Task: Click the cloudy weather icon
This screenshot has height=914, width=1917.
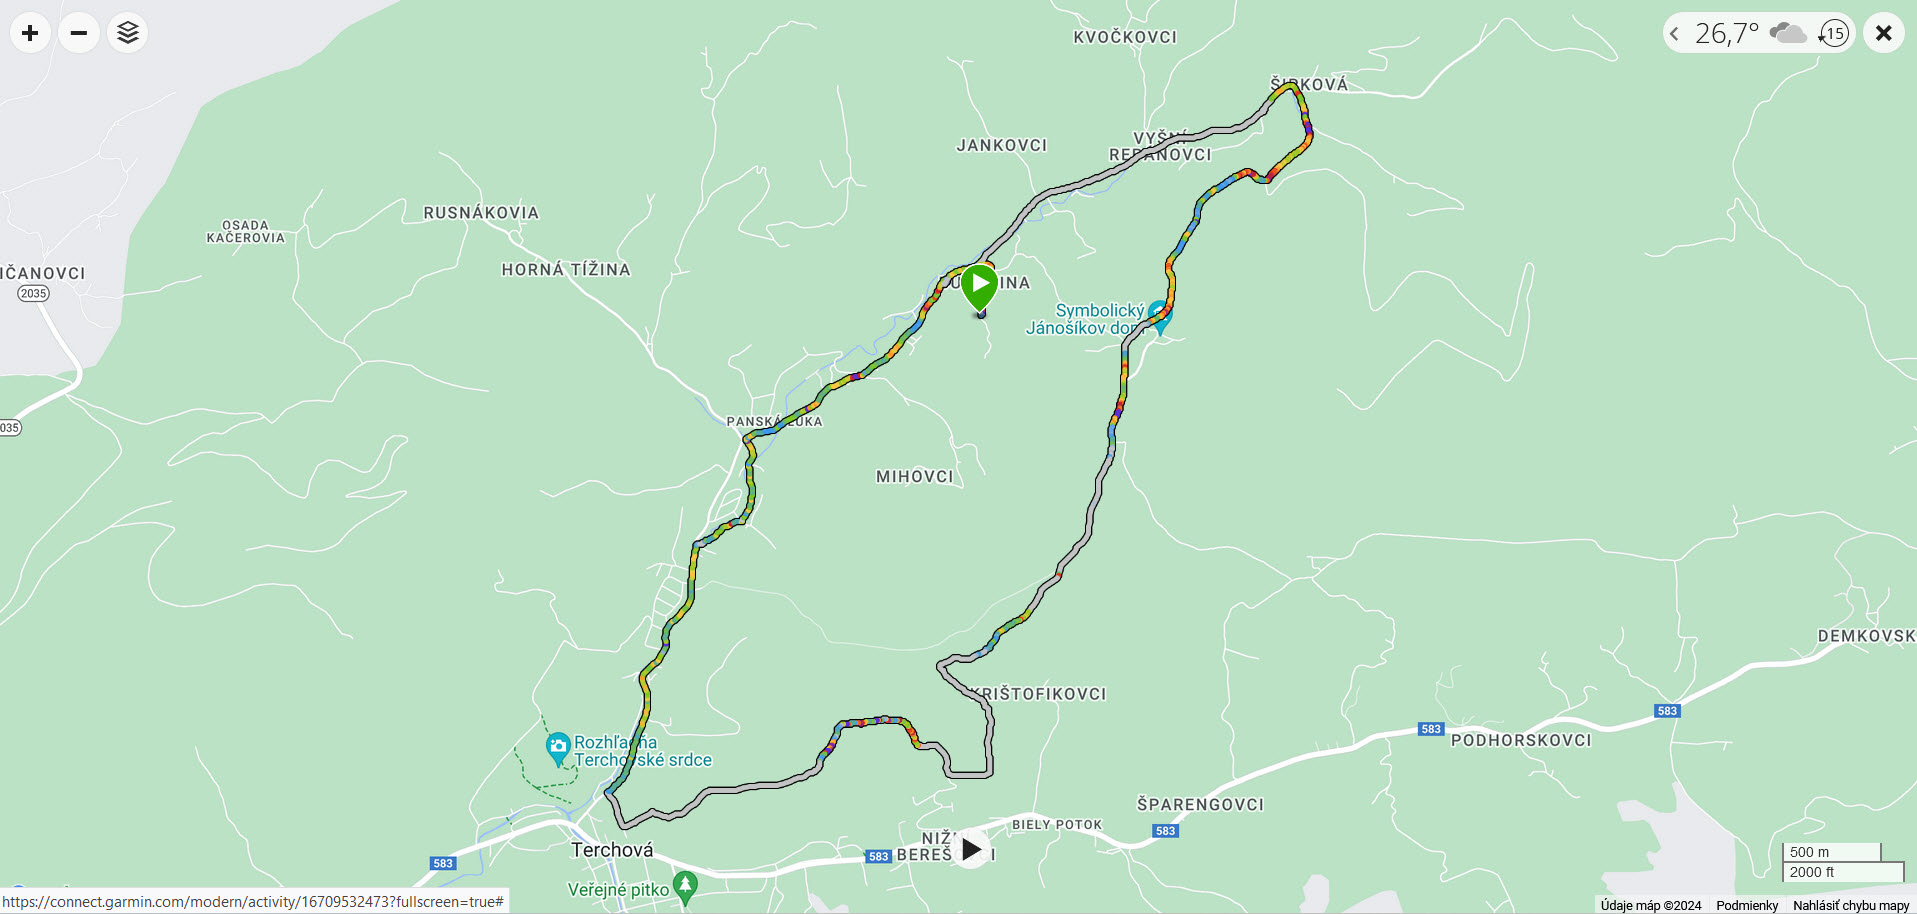Action: [x=1787, y=33]
